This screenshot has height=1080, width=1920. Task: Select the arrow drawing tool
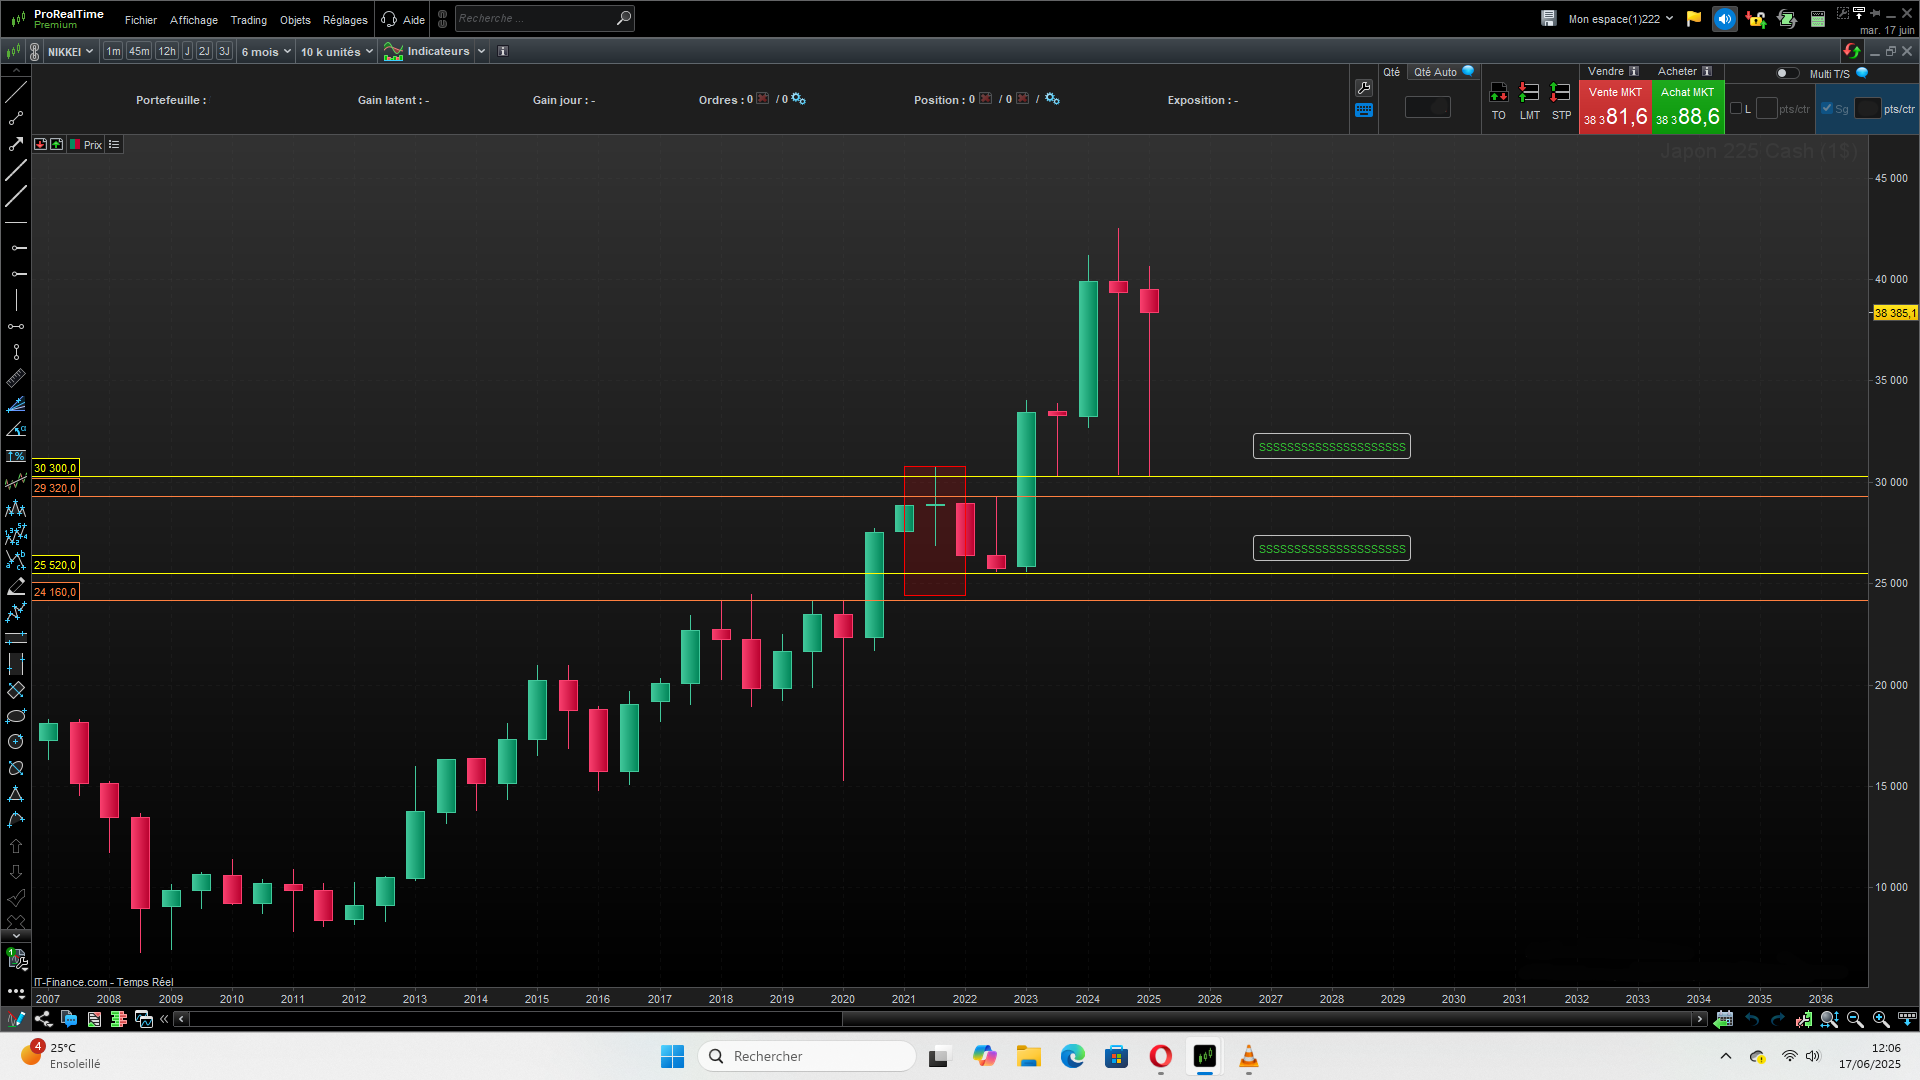pyautogui.click(x=16, y=144)
